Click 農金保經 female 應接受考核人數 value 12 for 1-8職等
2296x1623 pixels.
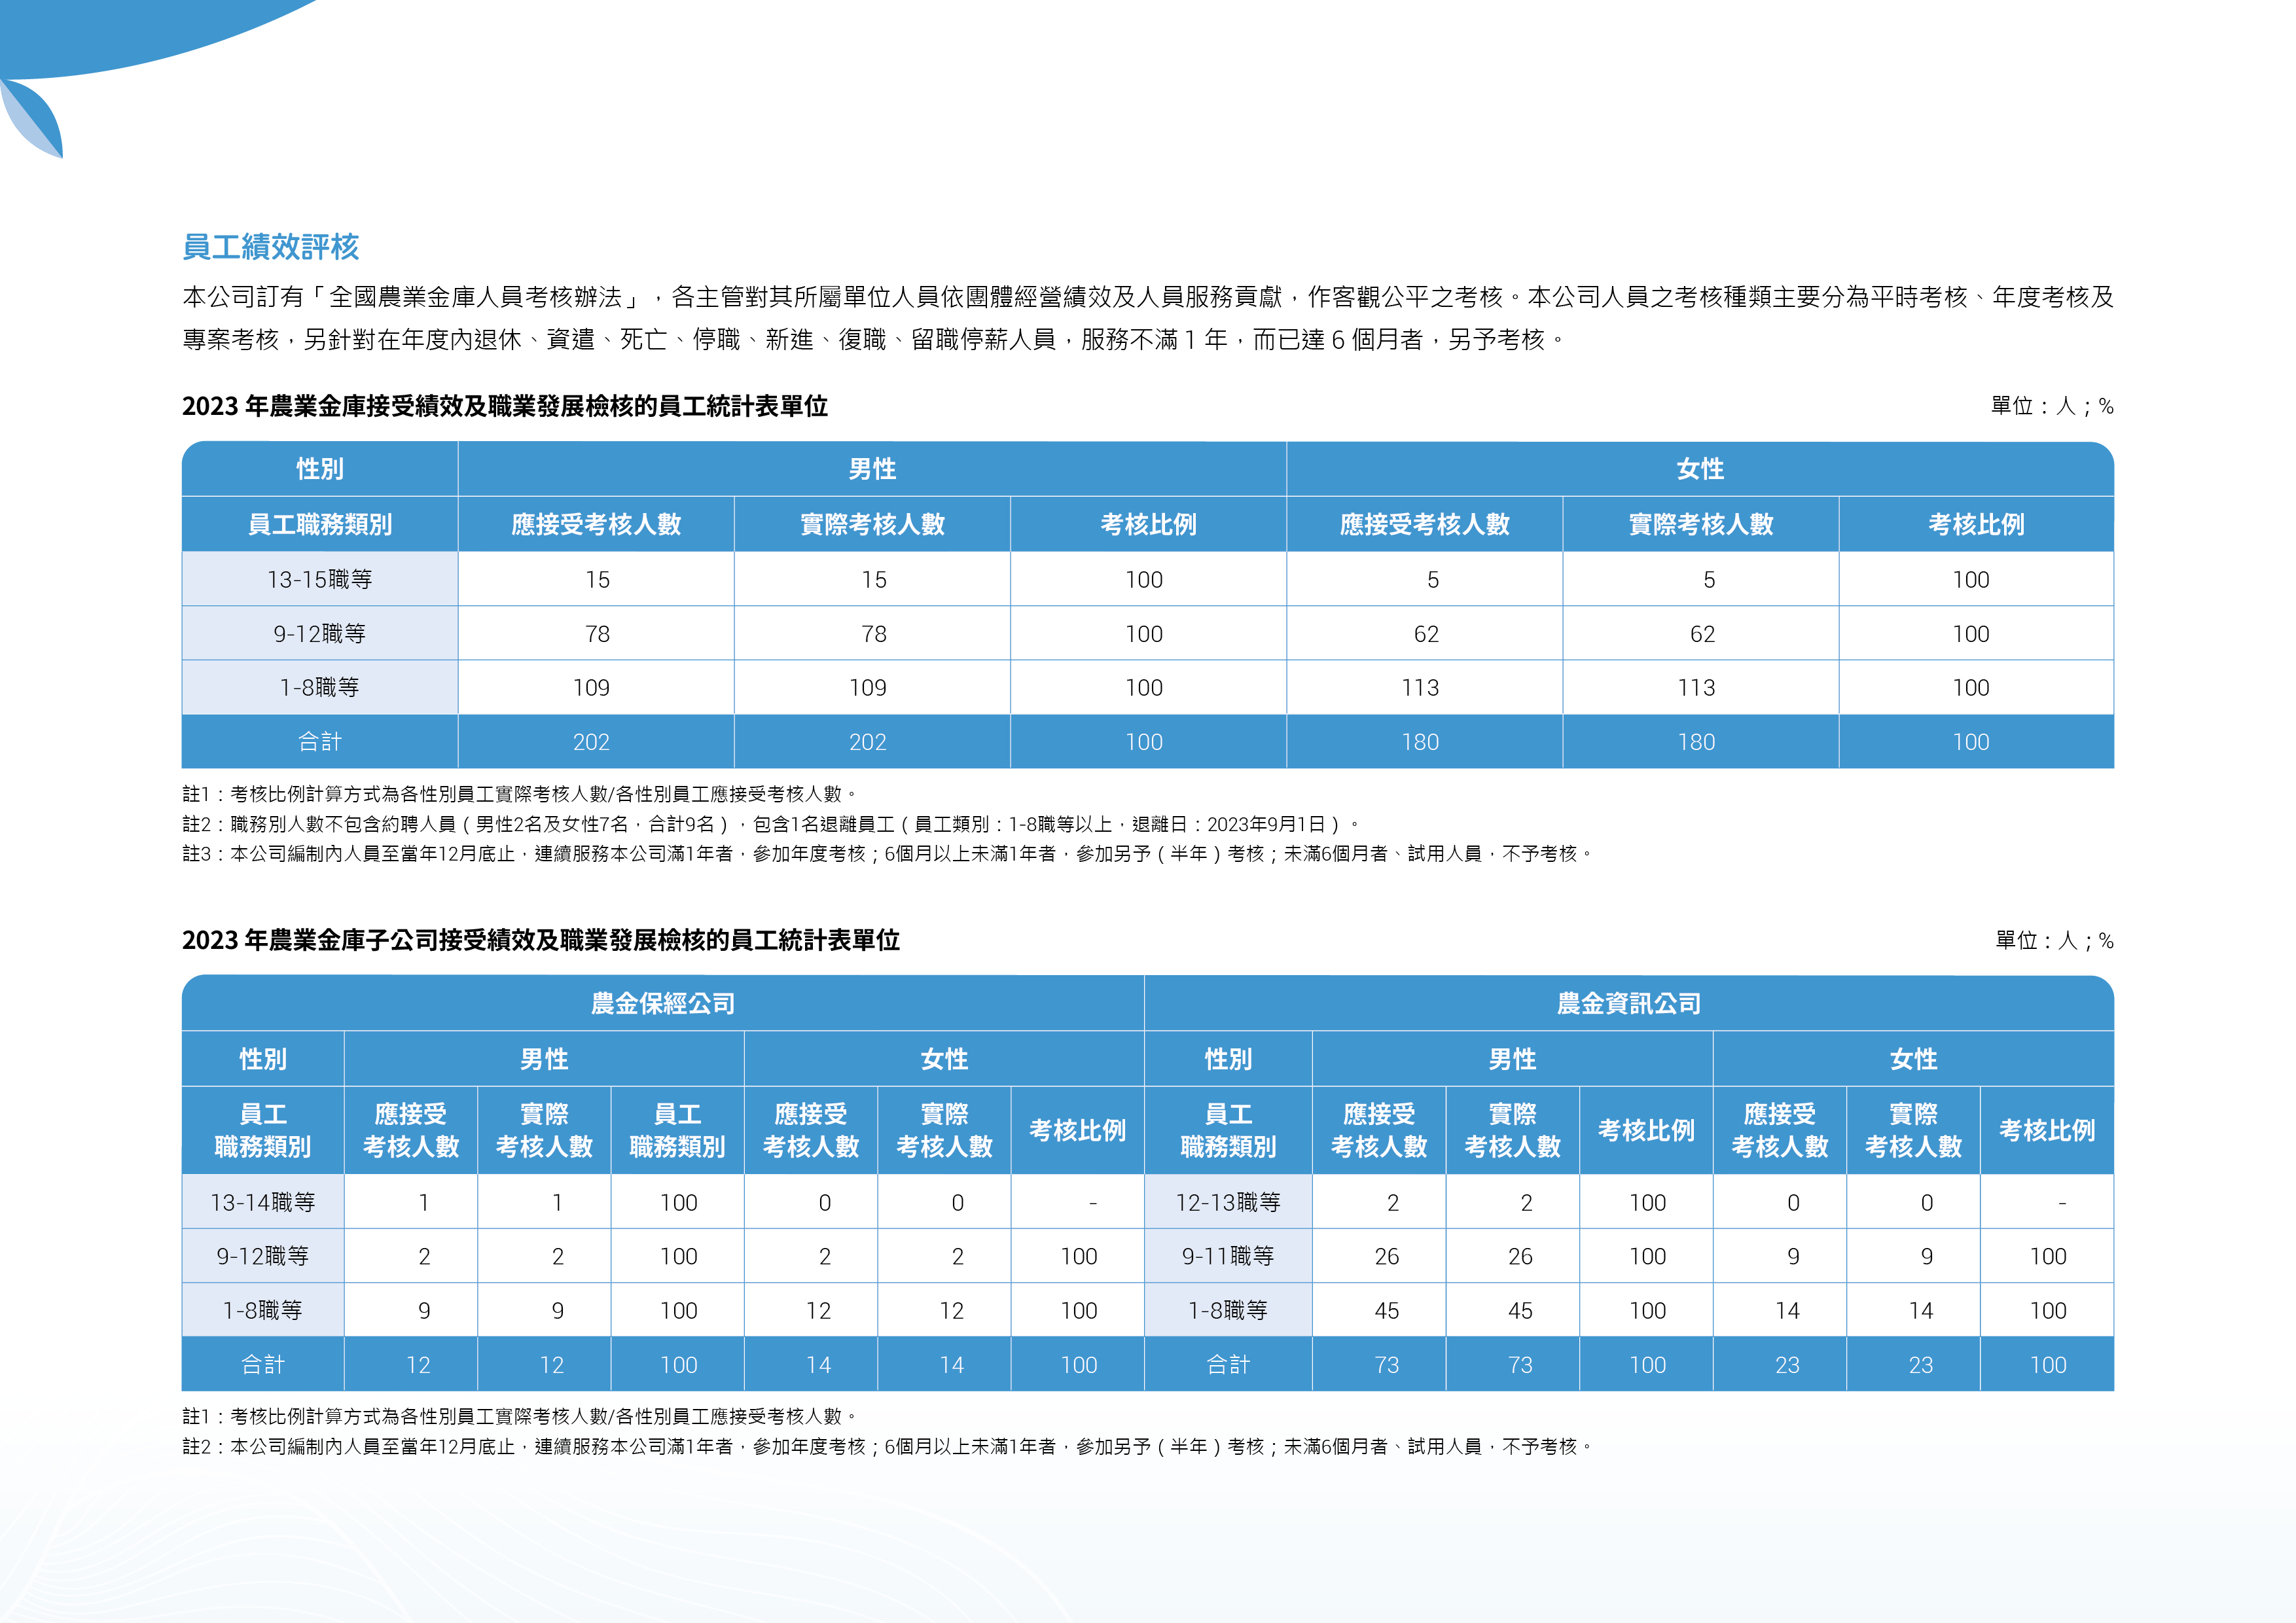tap(818, 1311)
